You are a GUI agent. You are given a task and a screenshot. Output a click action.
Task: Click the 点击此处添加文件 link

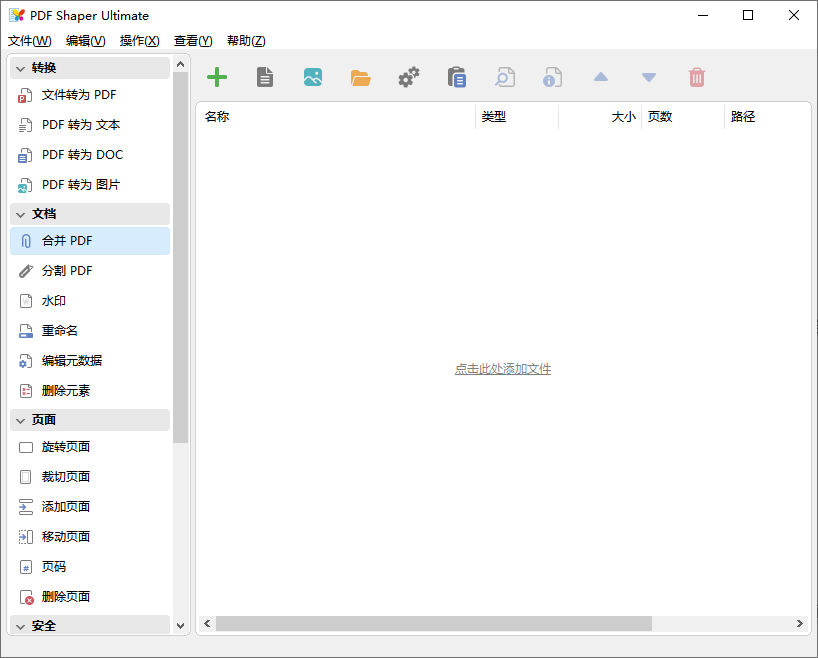click(x=502, y=368)
